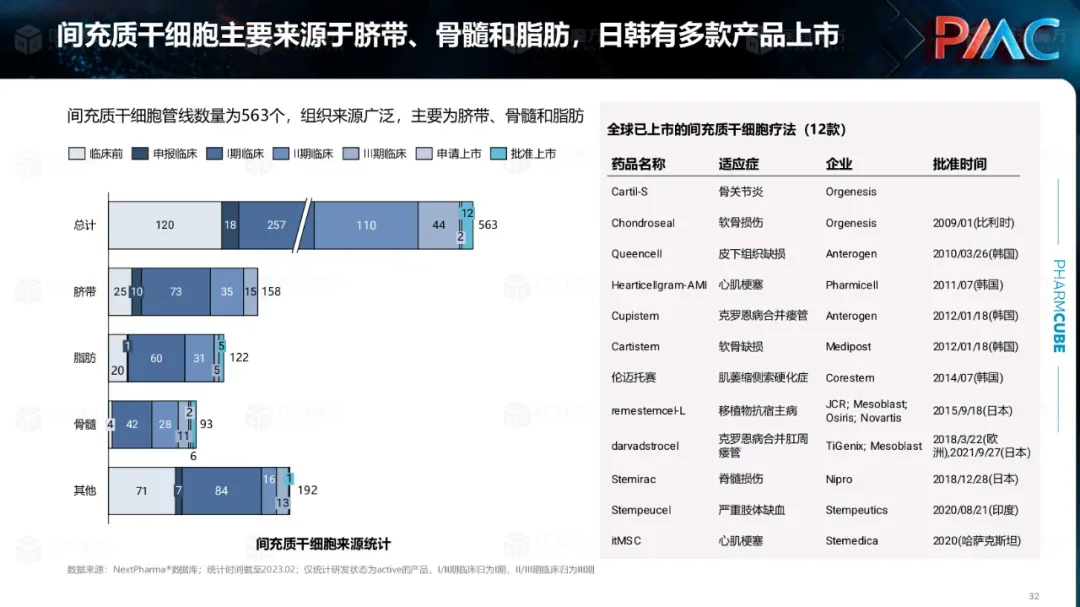
Task: Click the 脂肪 bar label
Action: click(x=85, y=358)
